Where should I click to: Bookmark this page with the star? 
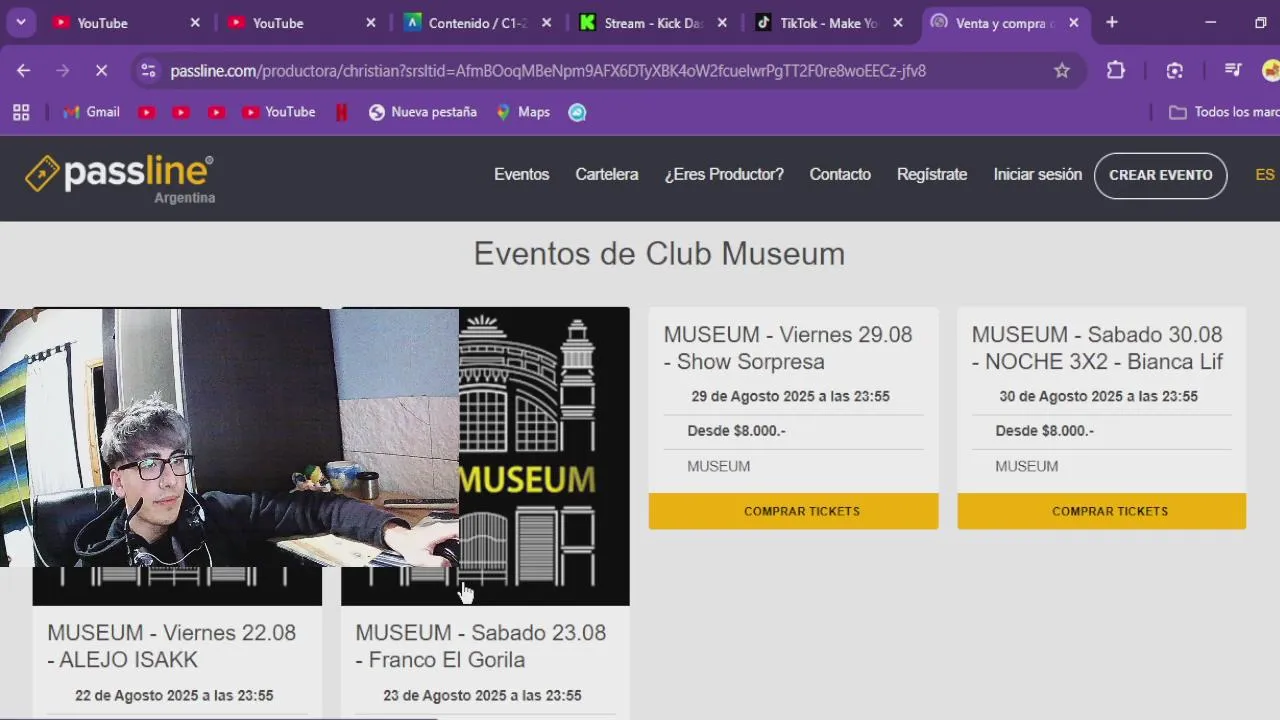click(1062, 70)
